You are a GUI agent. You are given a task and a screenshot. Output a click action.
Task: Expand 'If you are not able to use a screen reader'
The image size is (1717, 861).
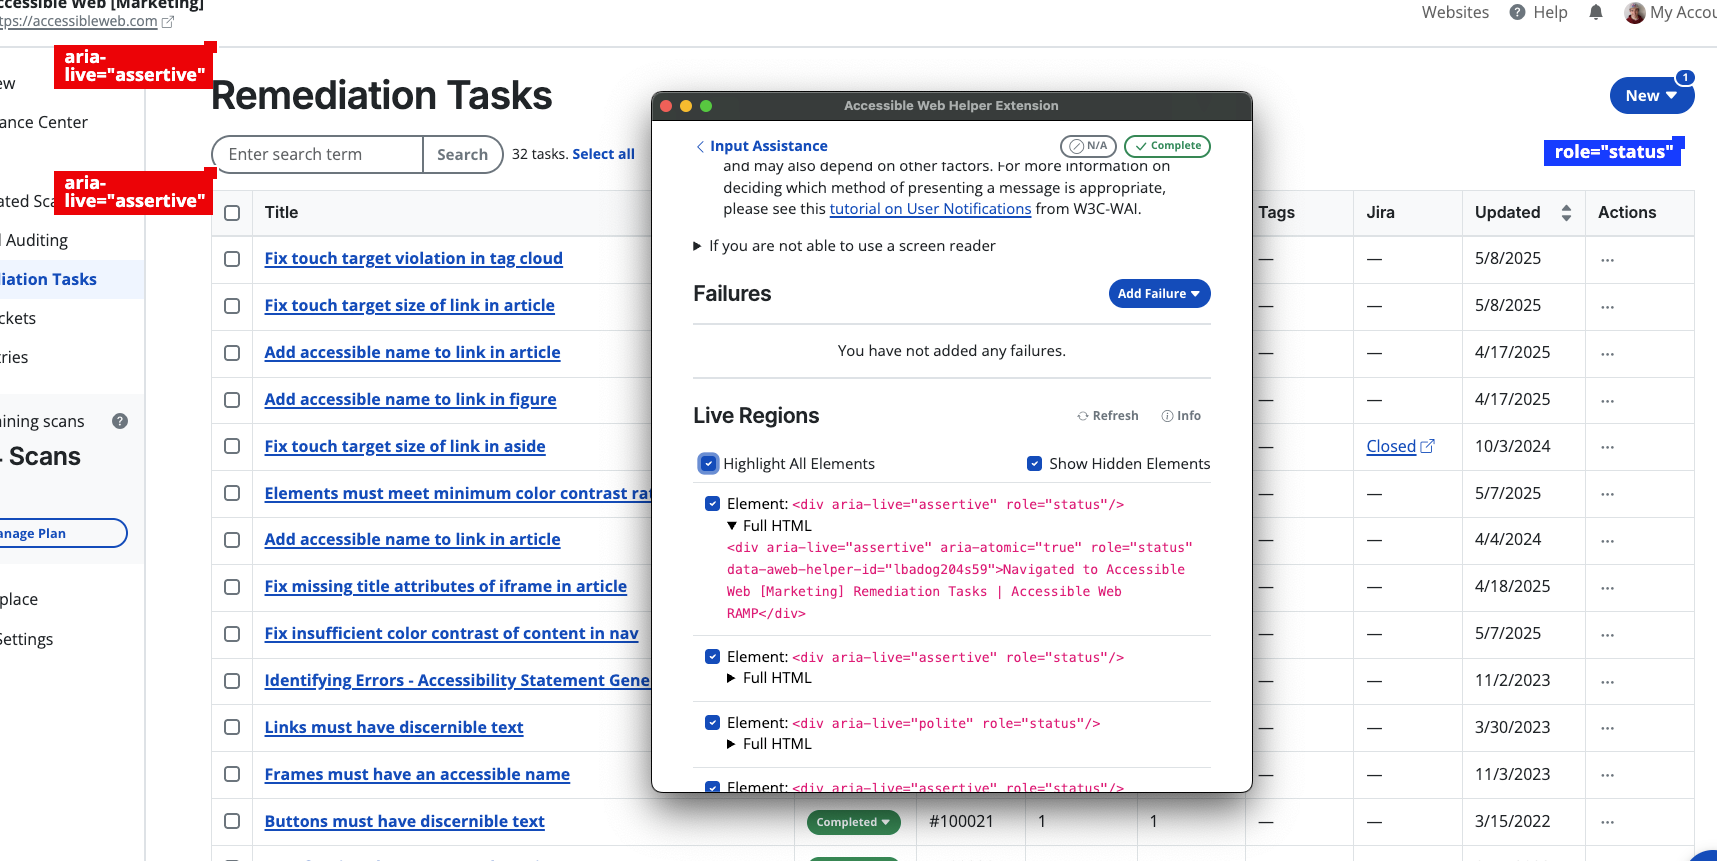(697, 246)
